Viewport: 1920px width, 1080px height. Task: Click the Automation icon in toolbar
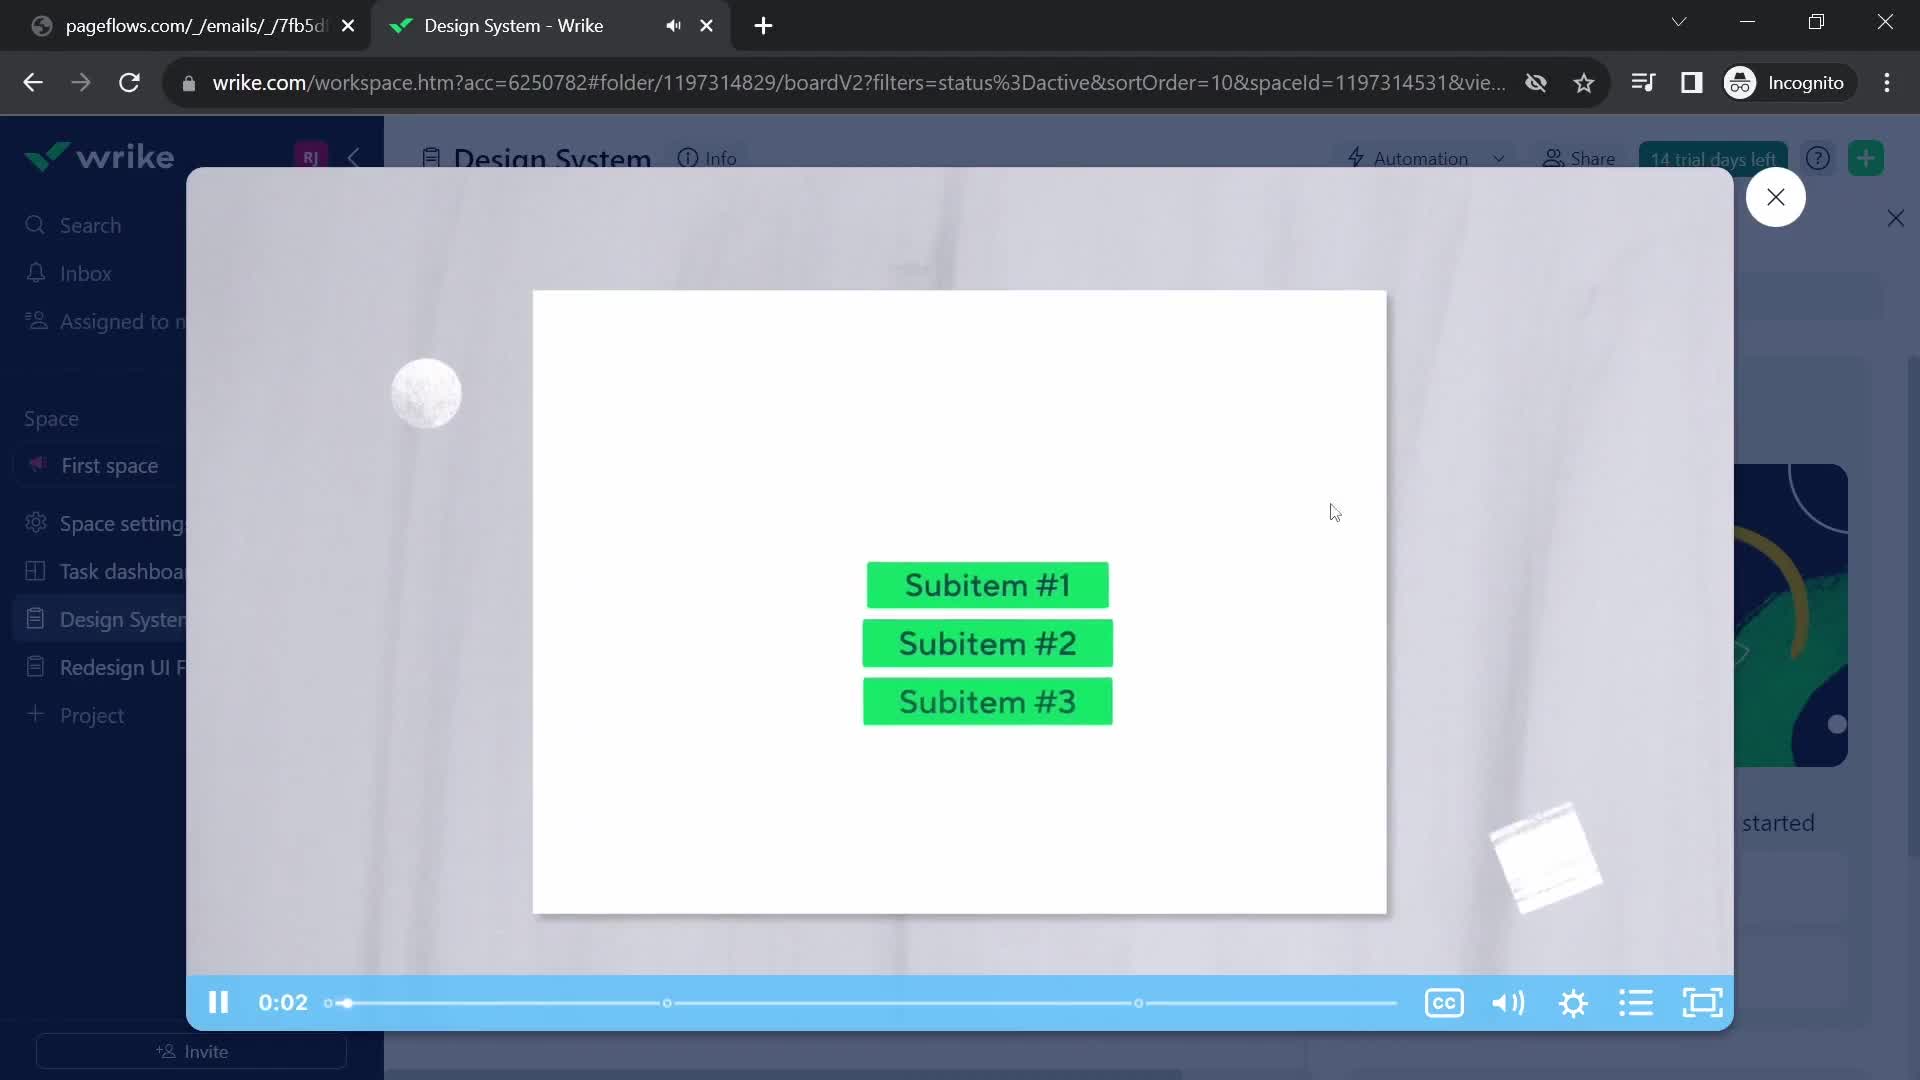[1356, 158]
